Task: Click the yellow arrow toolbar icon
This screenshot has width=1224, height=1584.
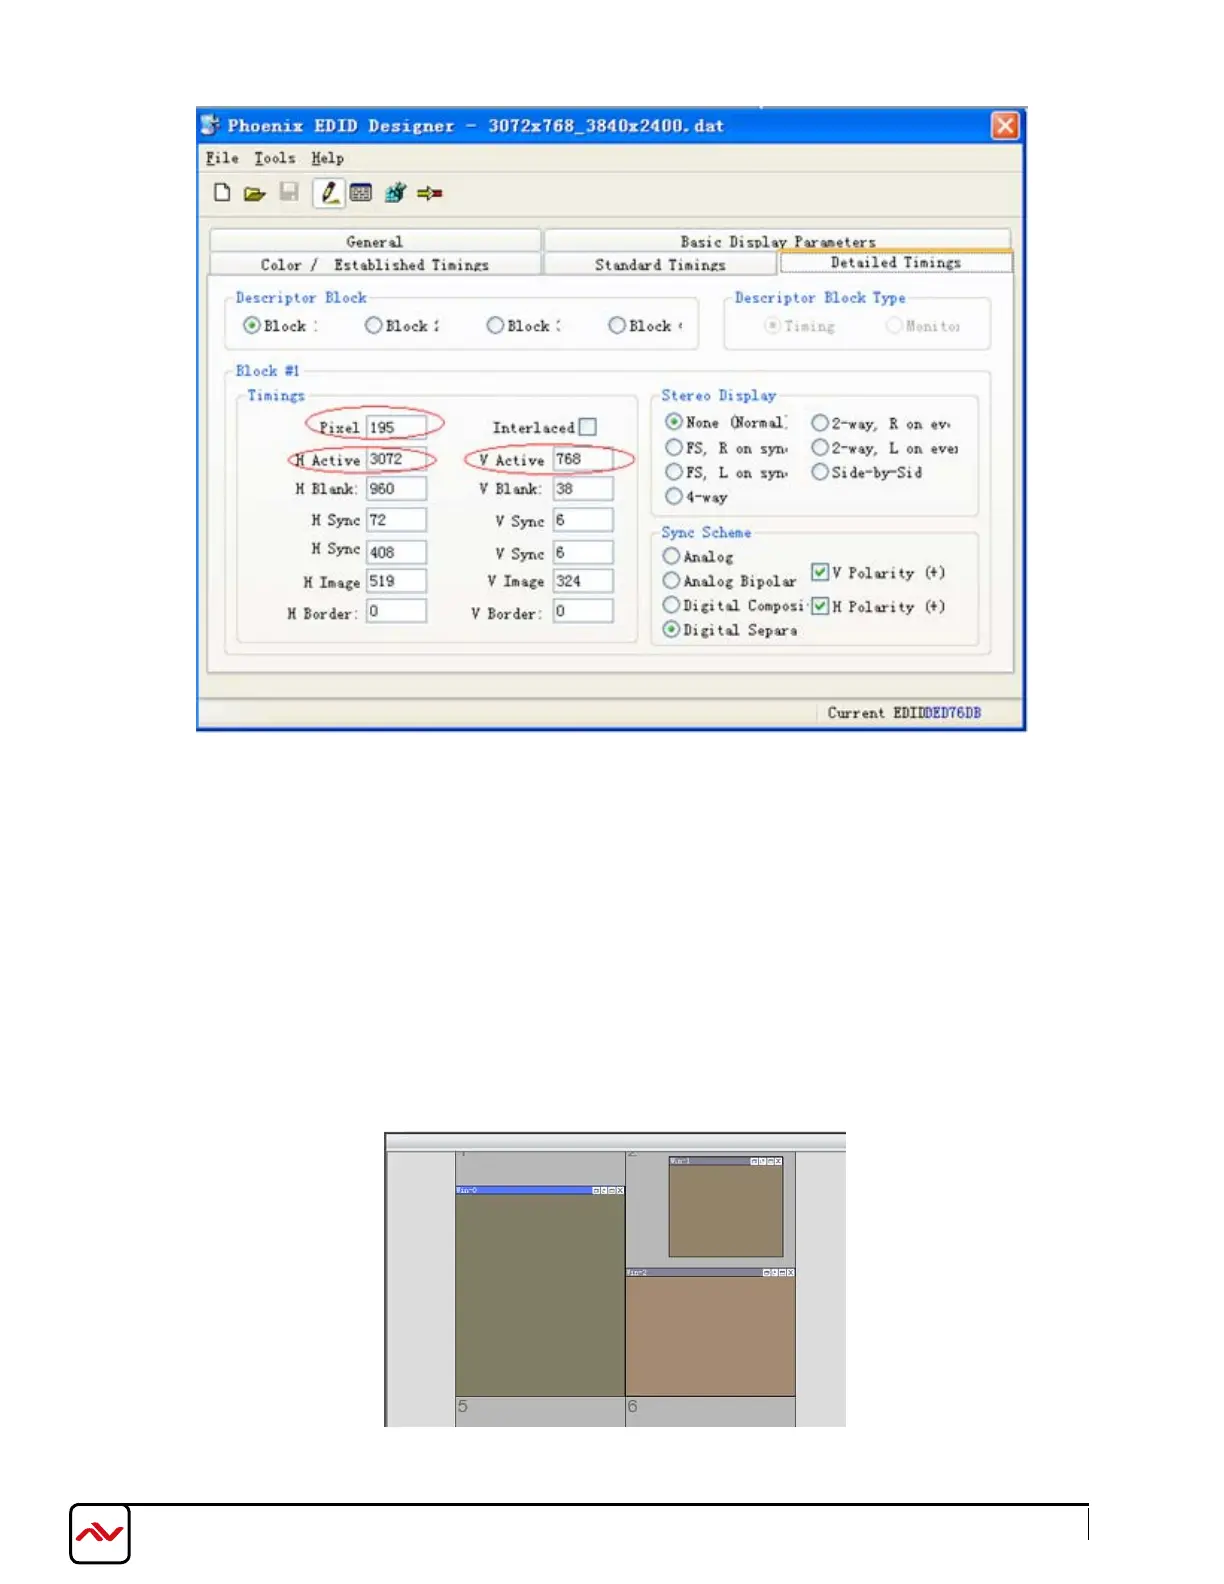Action: coord(430,193)
